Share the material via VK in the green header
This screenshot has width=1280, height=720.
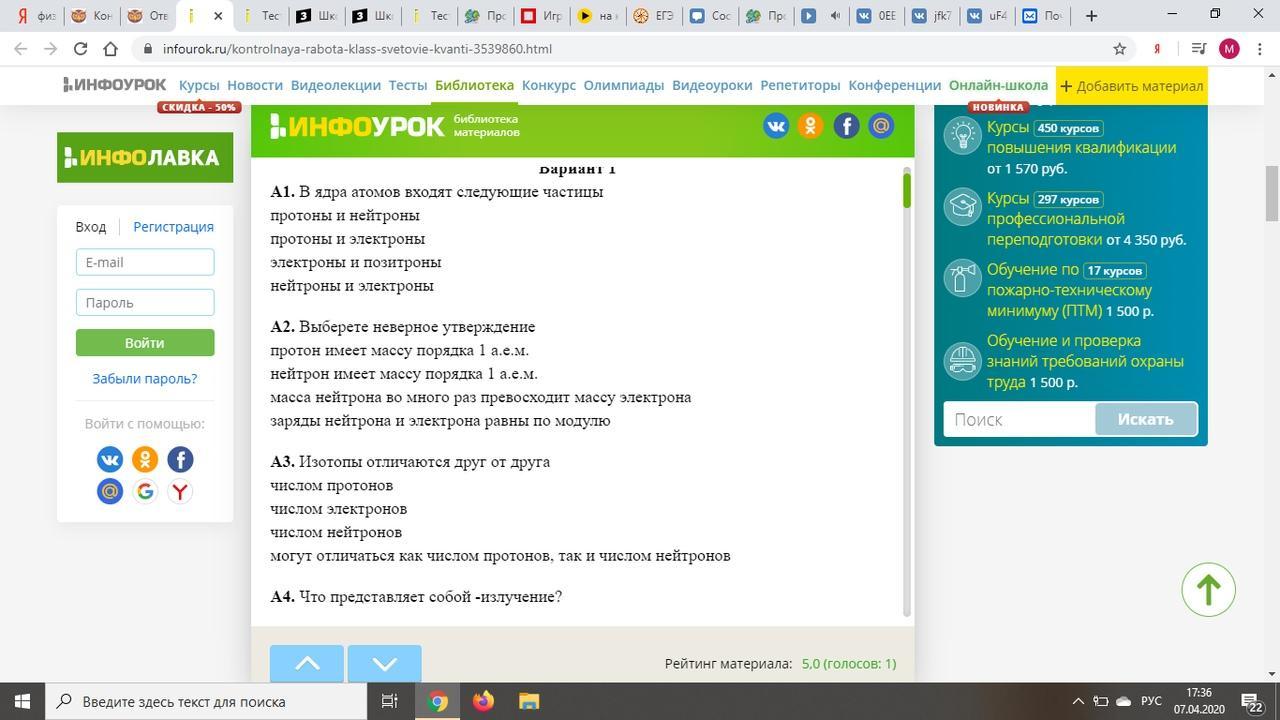click(x=776, y=126)
